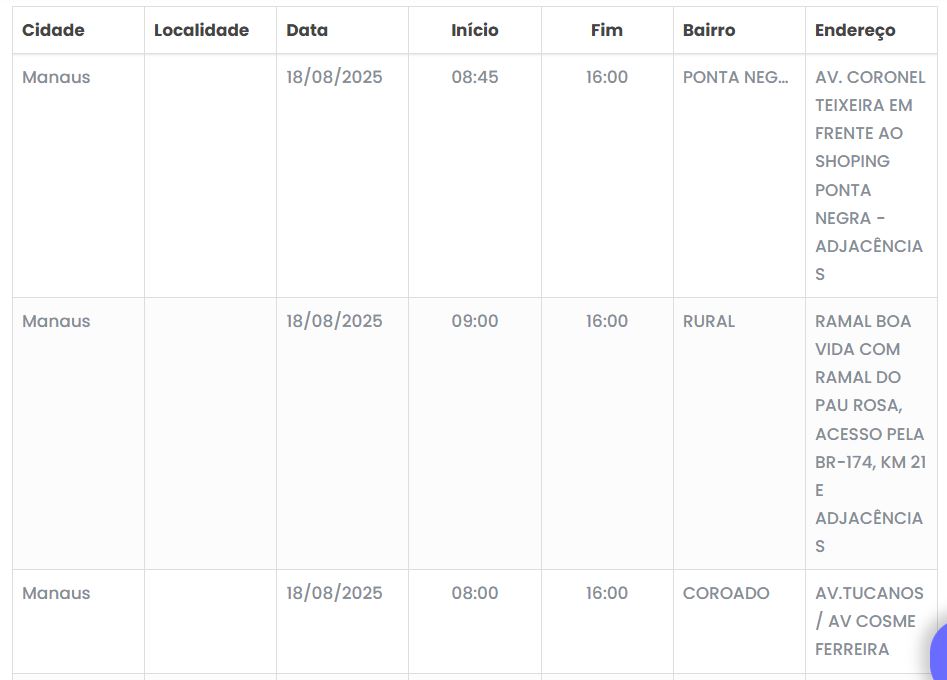Click the Bairro column header
This screenshot has width=947, height=680.
(x=709, y=30)
